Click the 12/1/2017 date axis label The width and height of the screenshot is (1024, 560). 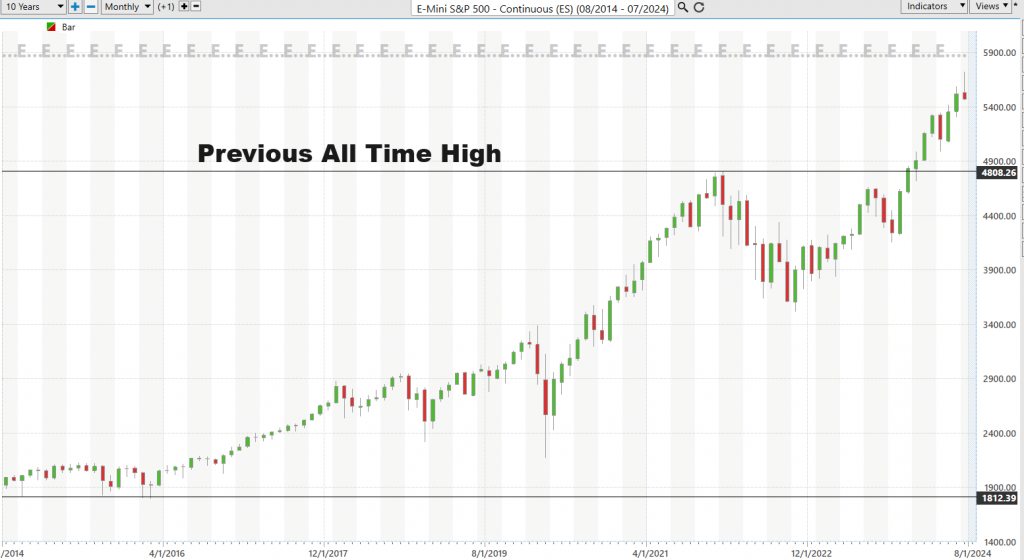click(328, 553)
